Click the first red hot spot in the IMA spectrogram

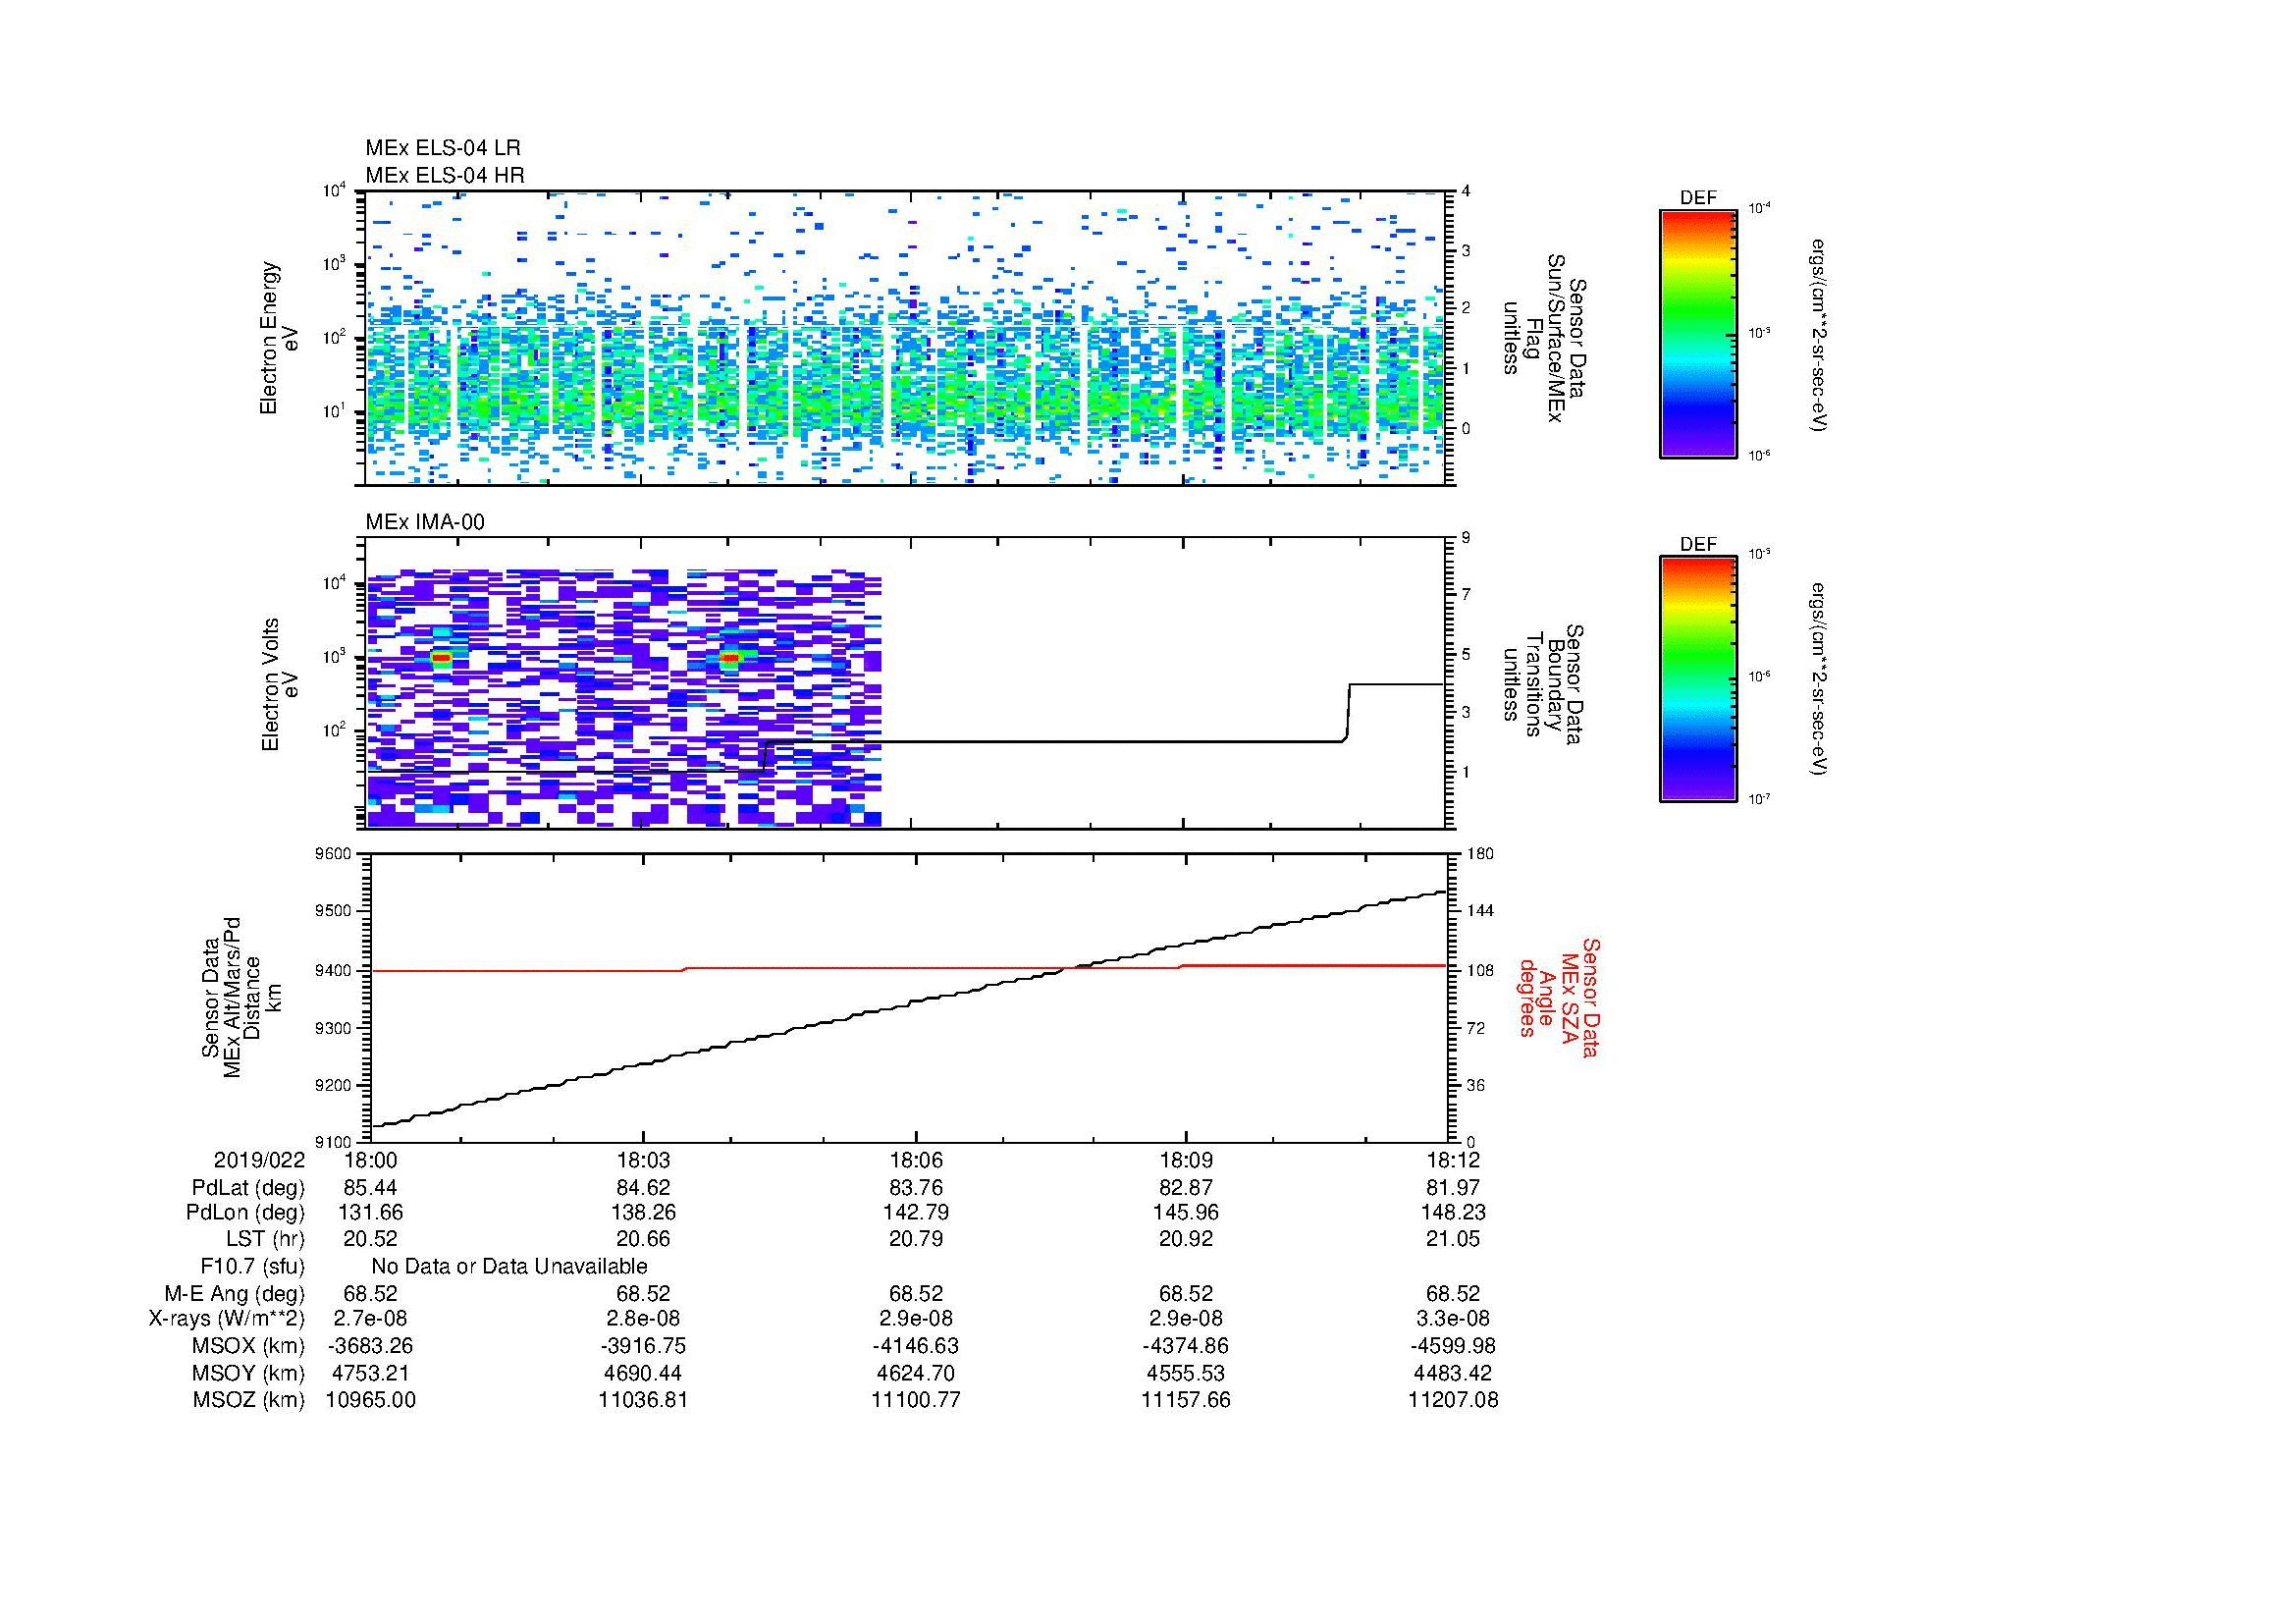[x=441, y=658]
